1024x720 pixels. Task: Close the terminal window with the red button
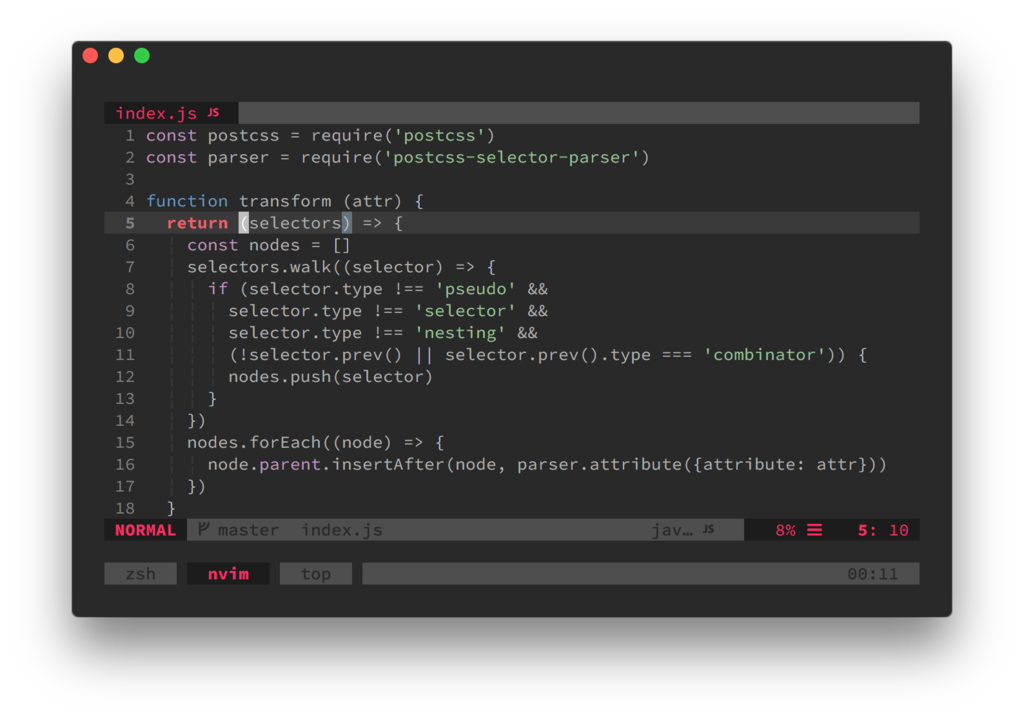coord(90,56)
